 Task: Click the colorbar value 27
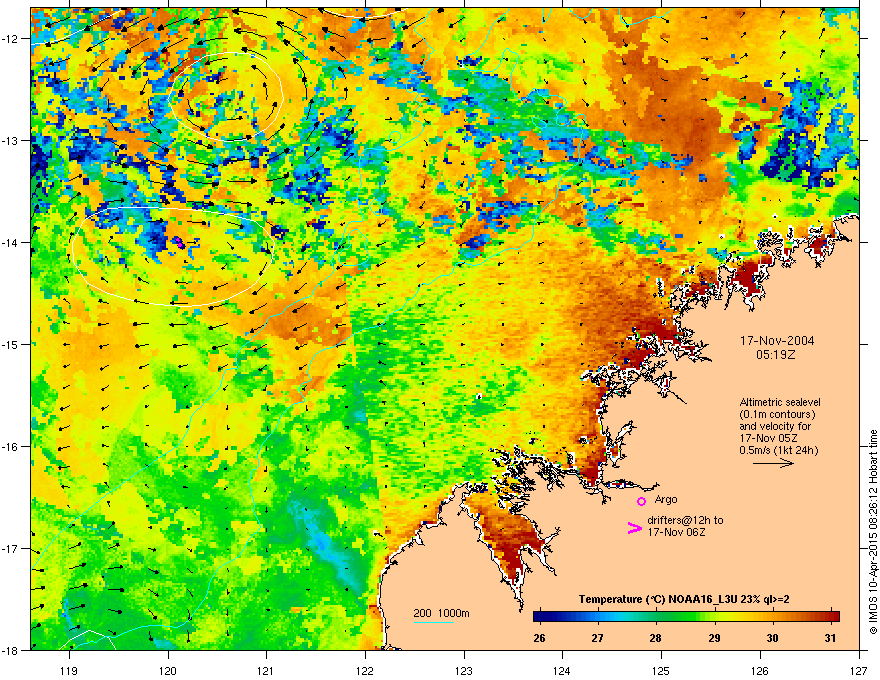coord(598,638)
